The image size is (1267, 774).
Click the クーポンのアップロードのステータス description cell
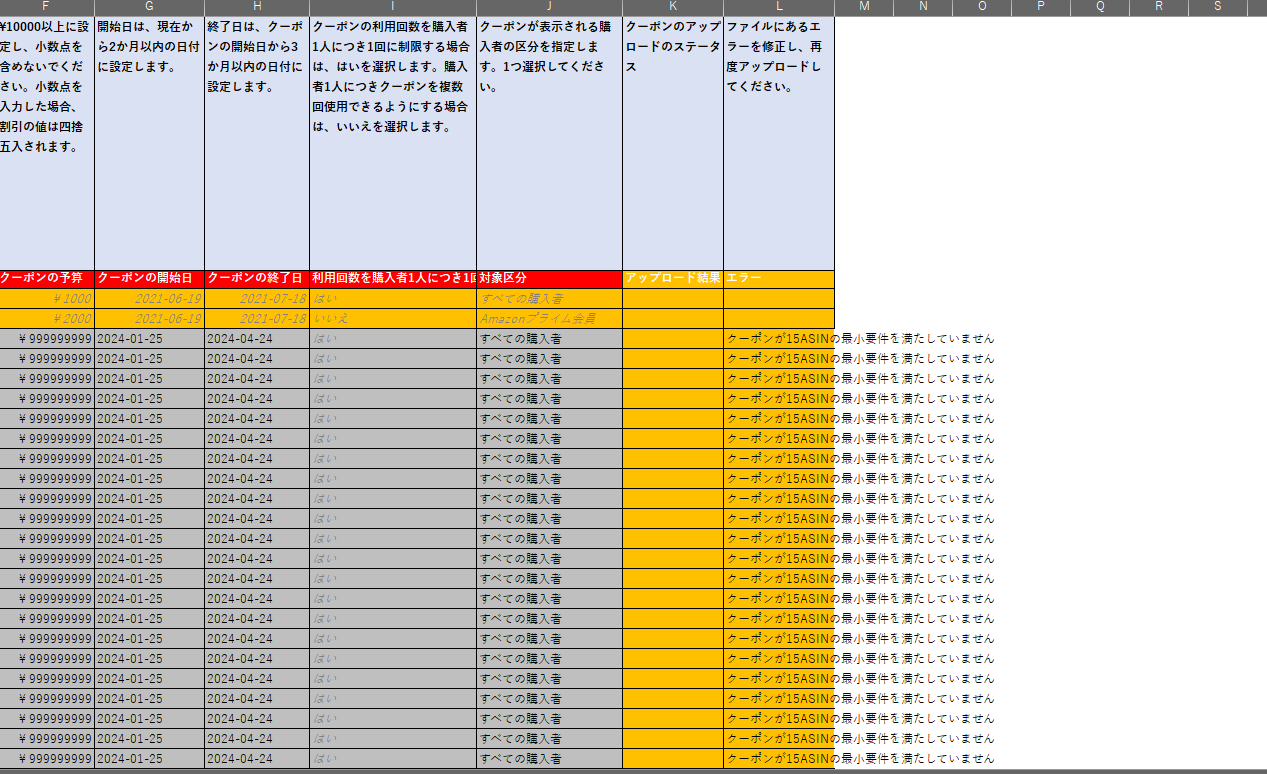click(673, 142)
